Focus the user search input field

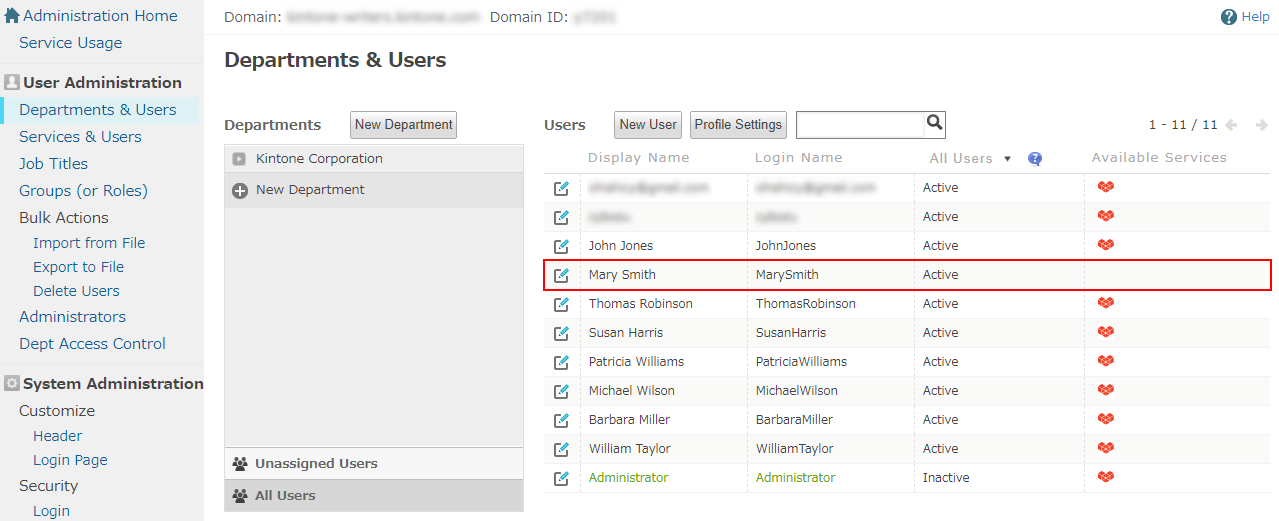pyautogui.click(x=860, y=124)
